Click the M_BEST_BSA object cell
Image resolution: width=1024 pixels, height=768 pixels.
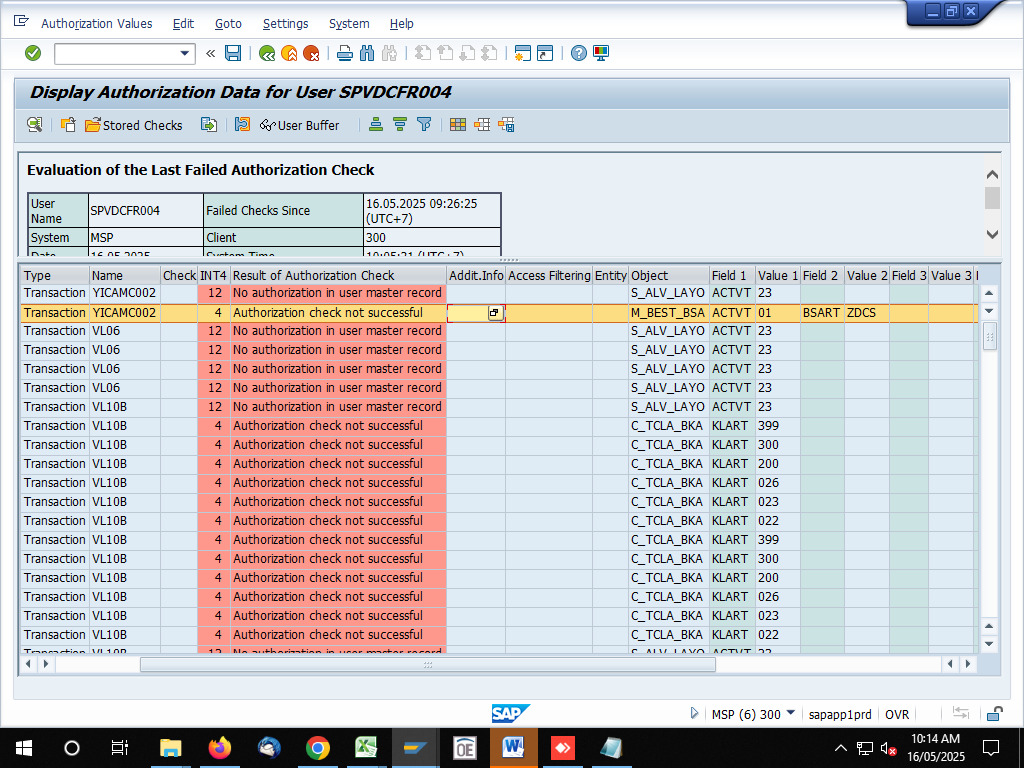click(x=669, y=313)
